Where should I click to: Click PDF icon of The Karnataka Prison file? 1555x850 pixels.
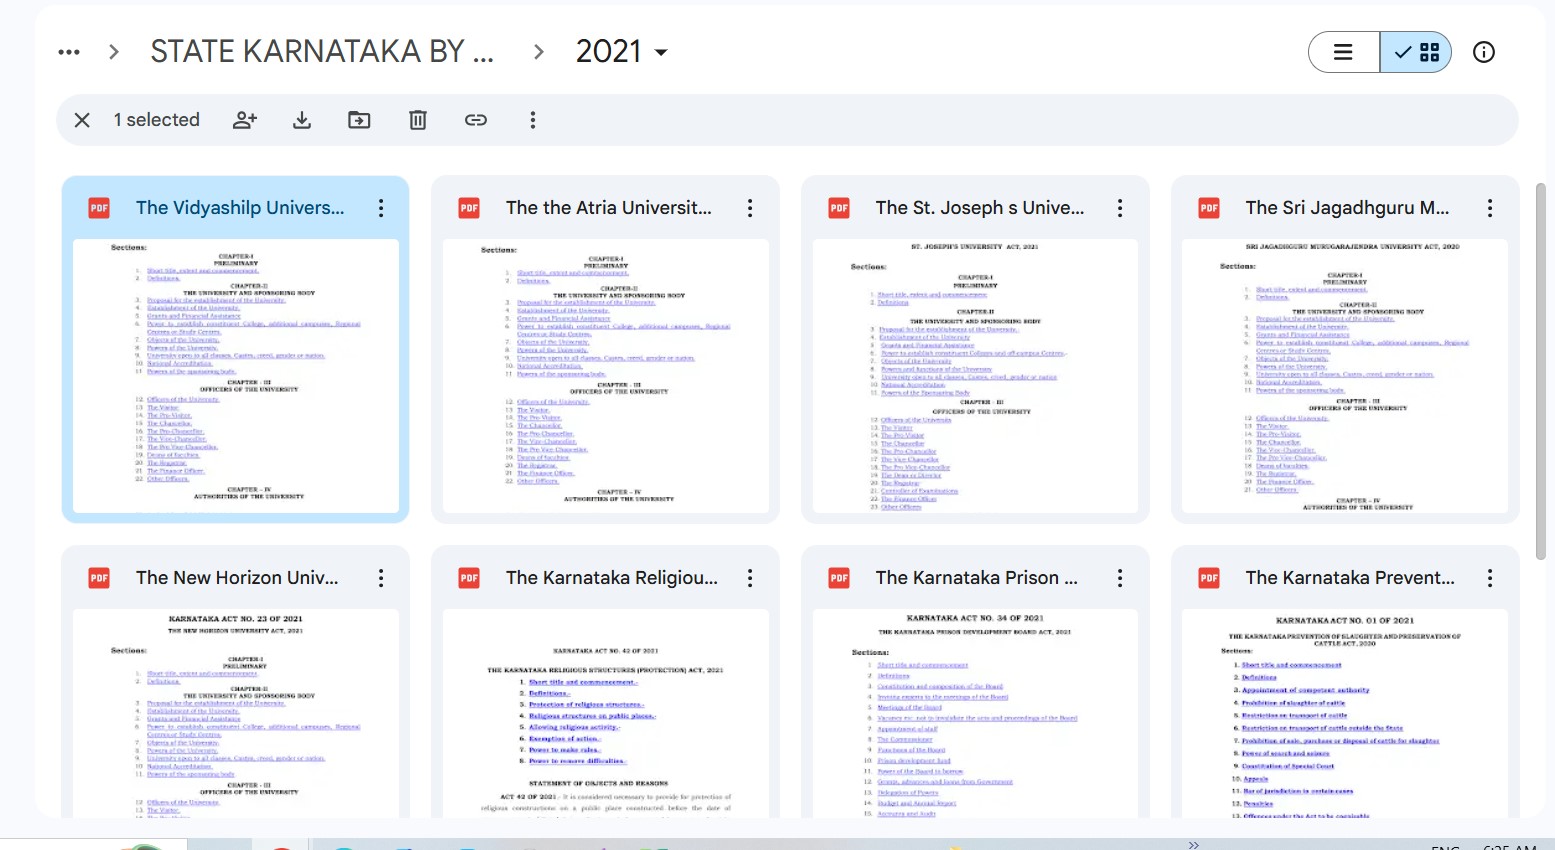[x=839, y=578]
